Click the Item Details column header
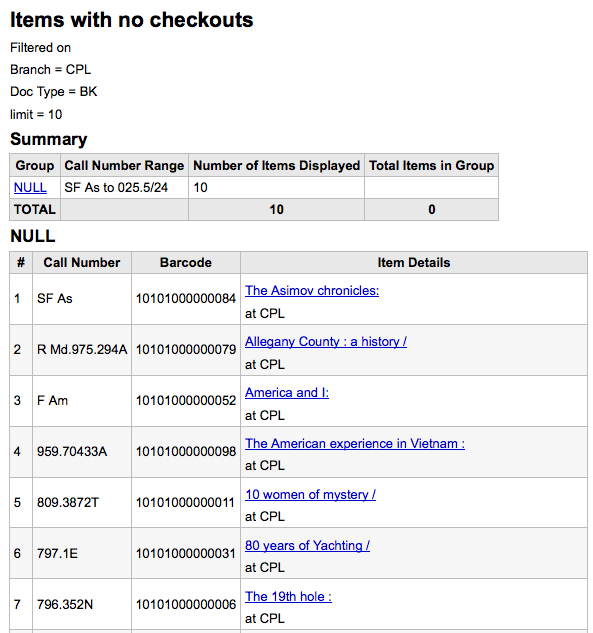Viewport: 593px width, 633px height. (414, 263)
